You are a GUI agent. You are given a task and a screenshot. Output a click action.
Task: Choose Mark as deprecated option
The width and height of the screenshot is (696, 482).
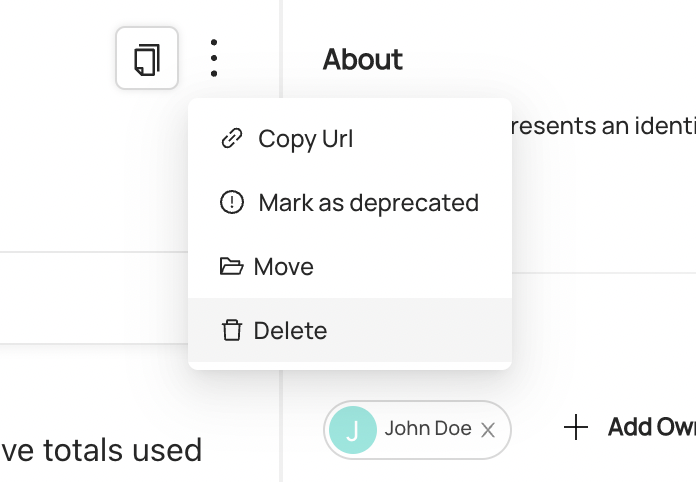[368, 203]
